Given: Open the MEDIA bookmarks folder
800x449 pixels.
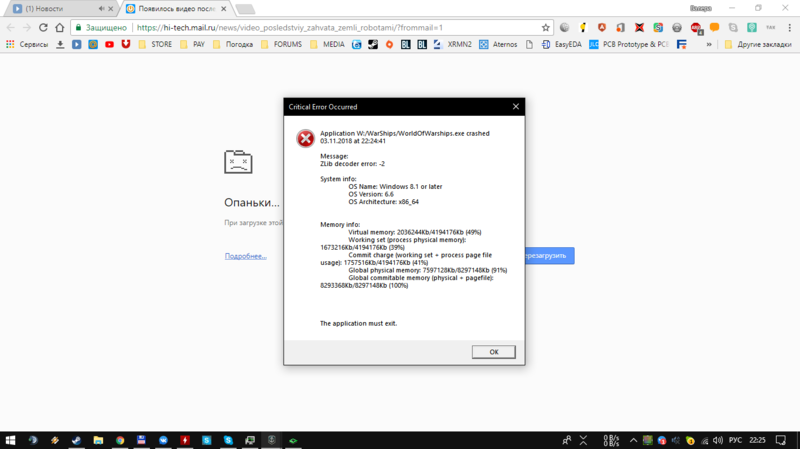Looking at the screenshot, I should click(x=327, y=44).
